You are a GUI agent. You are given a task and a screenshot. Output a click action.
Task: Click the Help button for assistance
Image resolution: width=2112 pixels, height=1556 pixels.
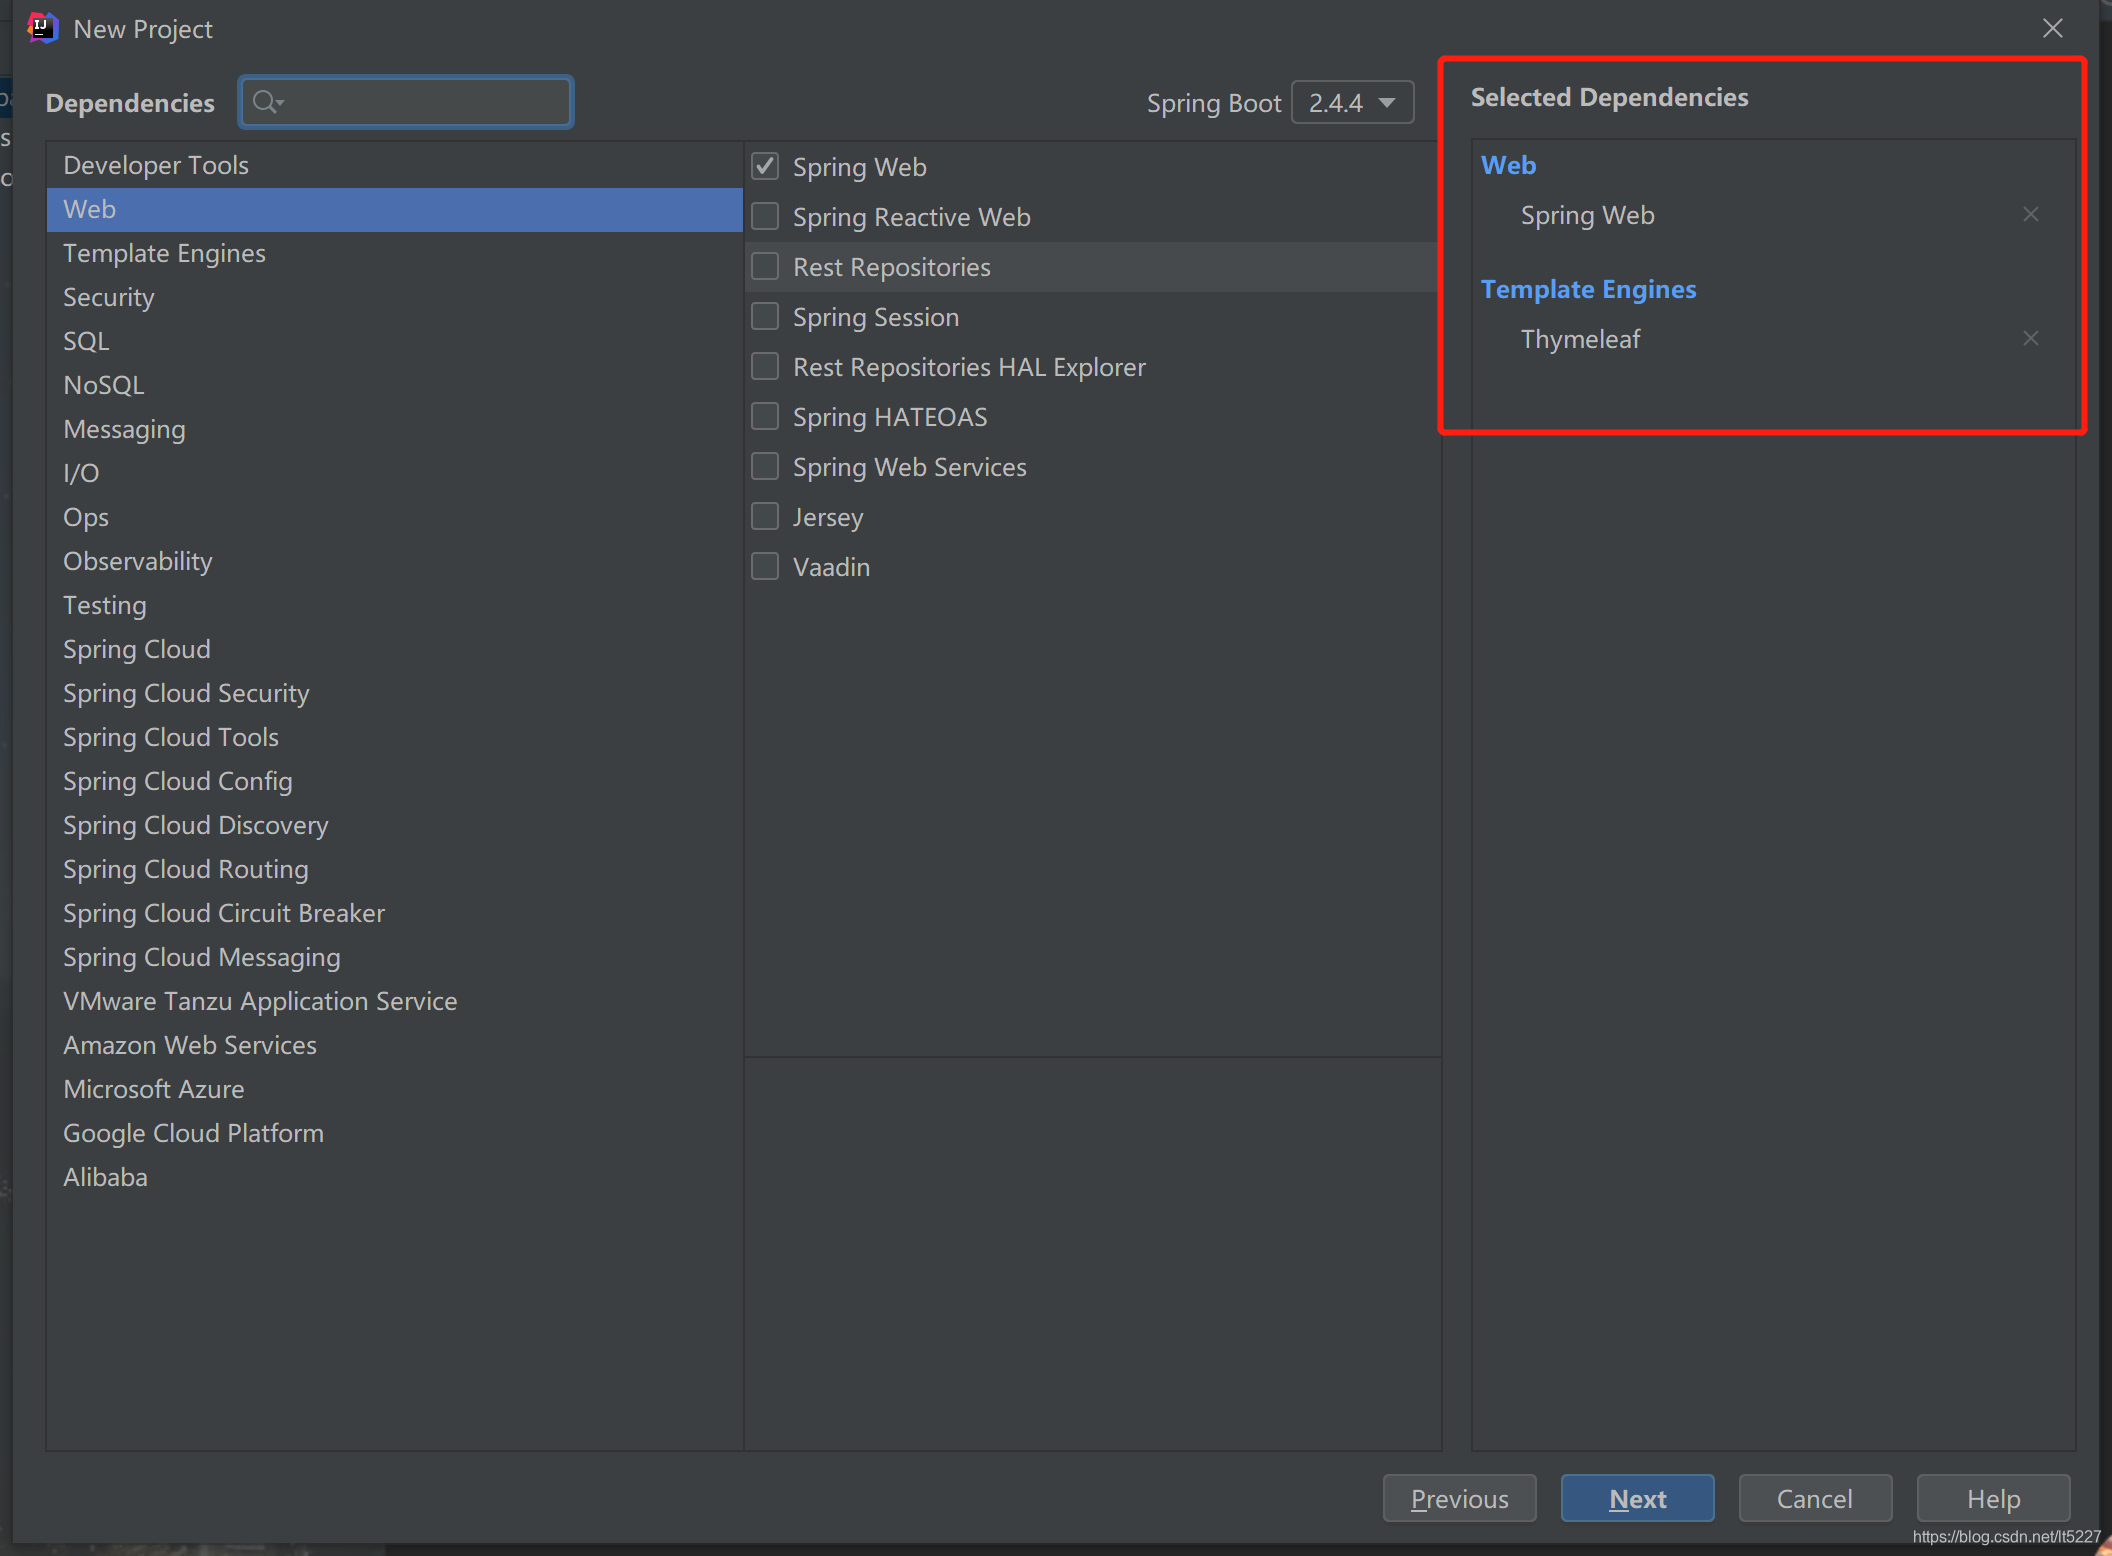pyautogui.click(x=1992, y=1497)
